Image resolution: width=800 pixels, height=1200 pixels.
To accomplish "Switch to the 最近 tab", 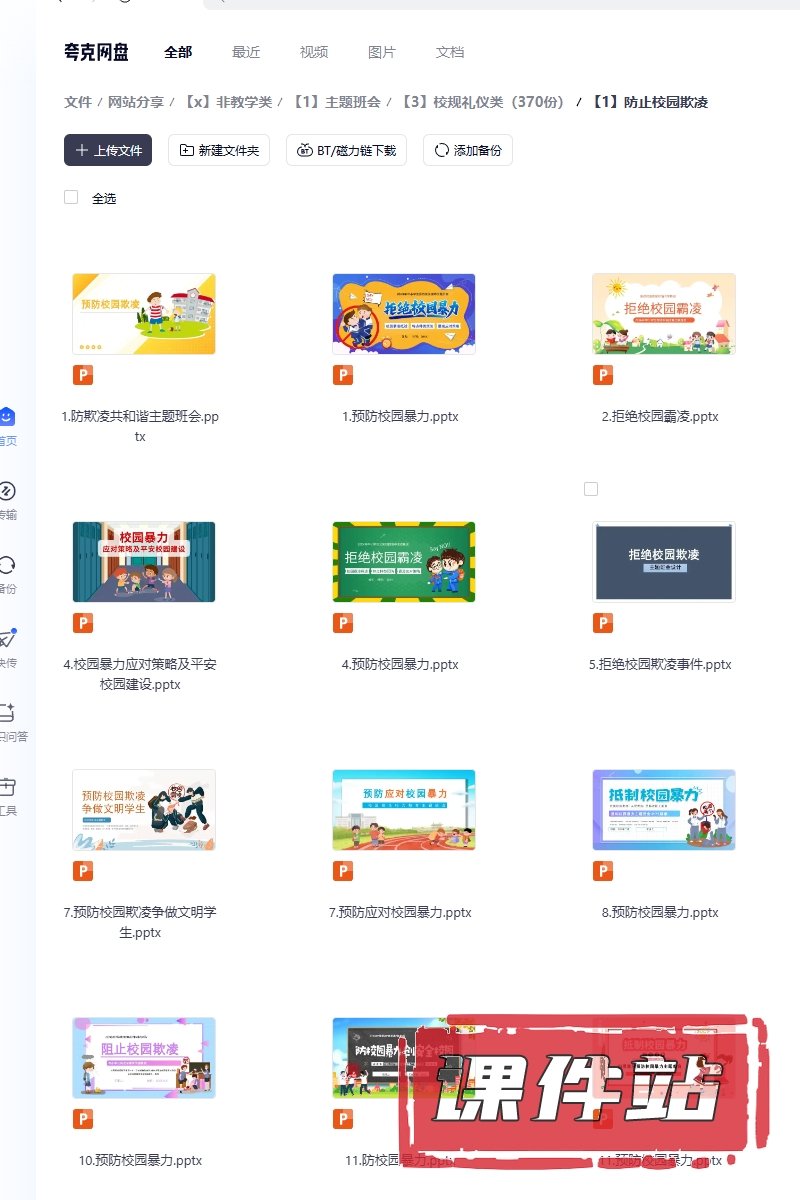I will (x=246, y=52).
